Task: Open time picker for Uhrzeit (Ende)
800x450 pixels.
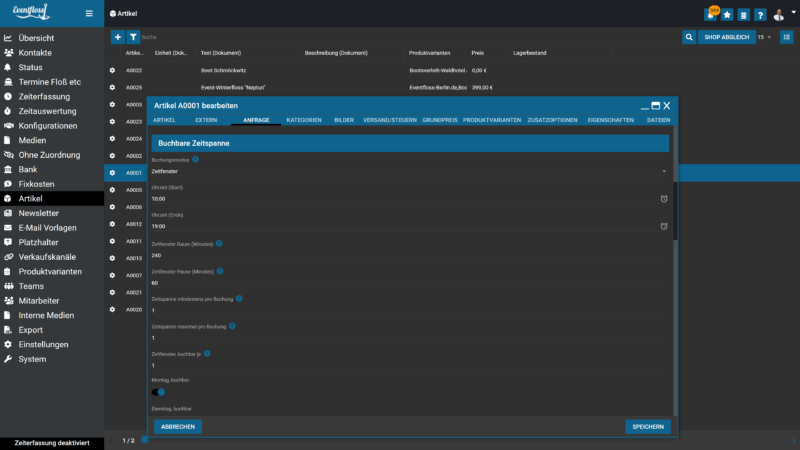Action: (x=664, y=226)
